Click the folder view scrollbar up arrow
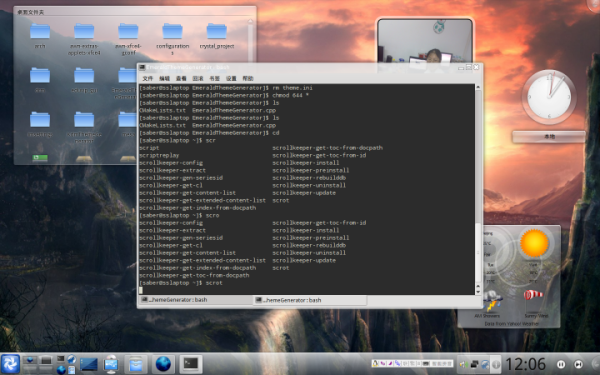 pyautogui.click(x=251, y=22)
